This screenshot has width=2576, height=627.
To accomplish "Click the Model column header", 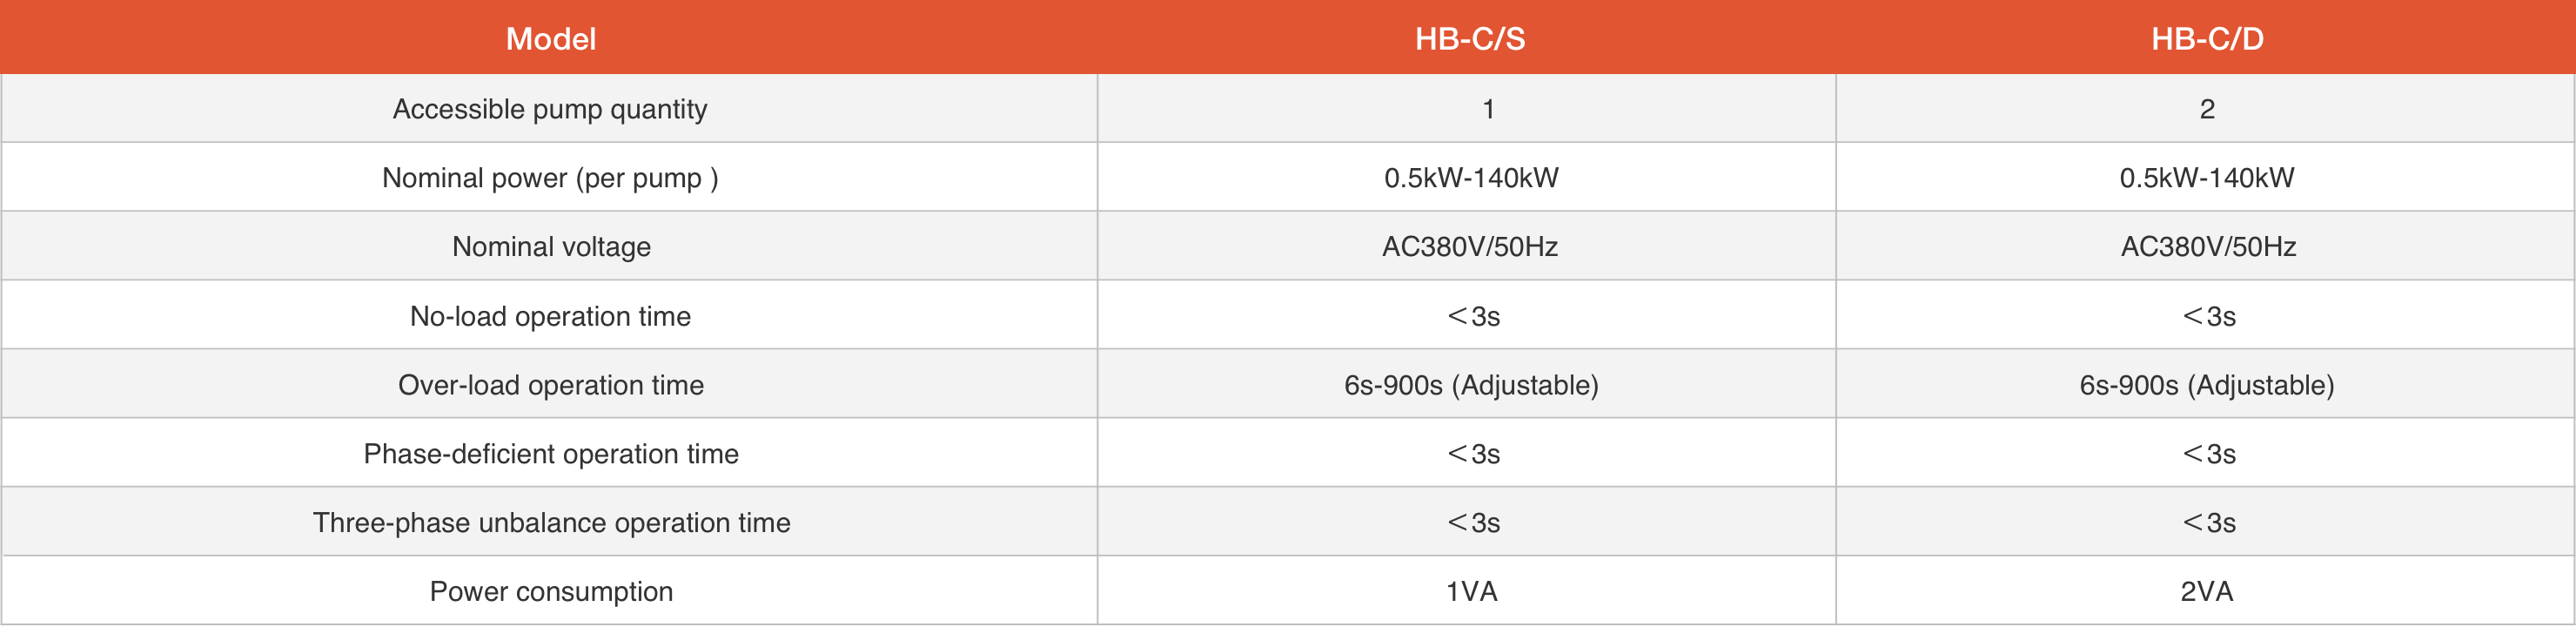I will 550,39.
